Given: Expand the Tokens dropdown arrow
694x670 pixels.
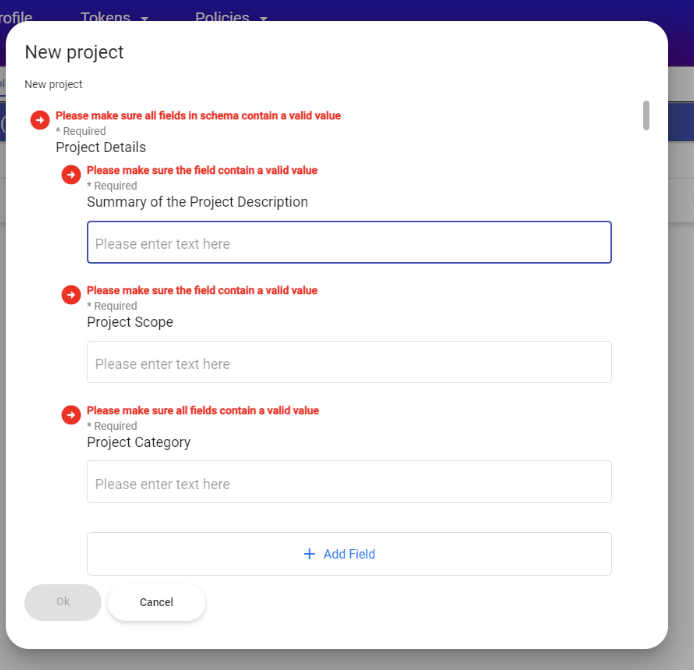Looking at the screenshot, I should click(x=145, y=19).
